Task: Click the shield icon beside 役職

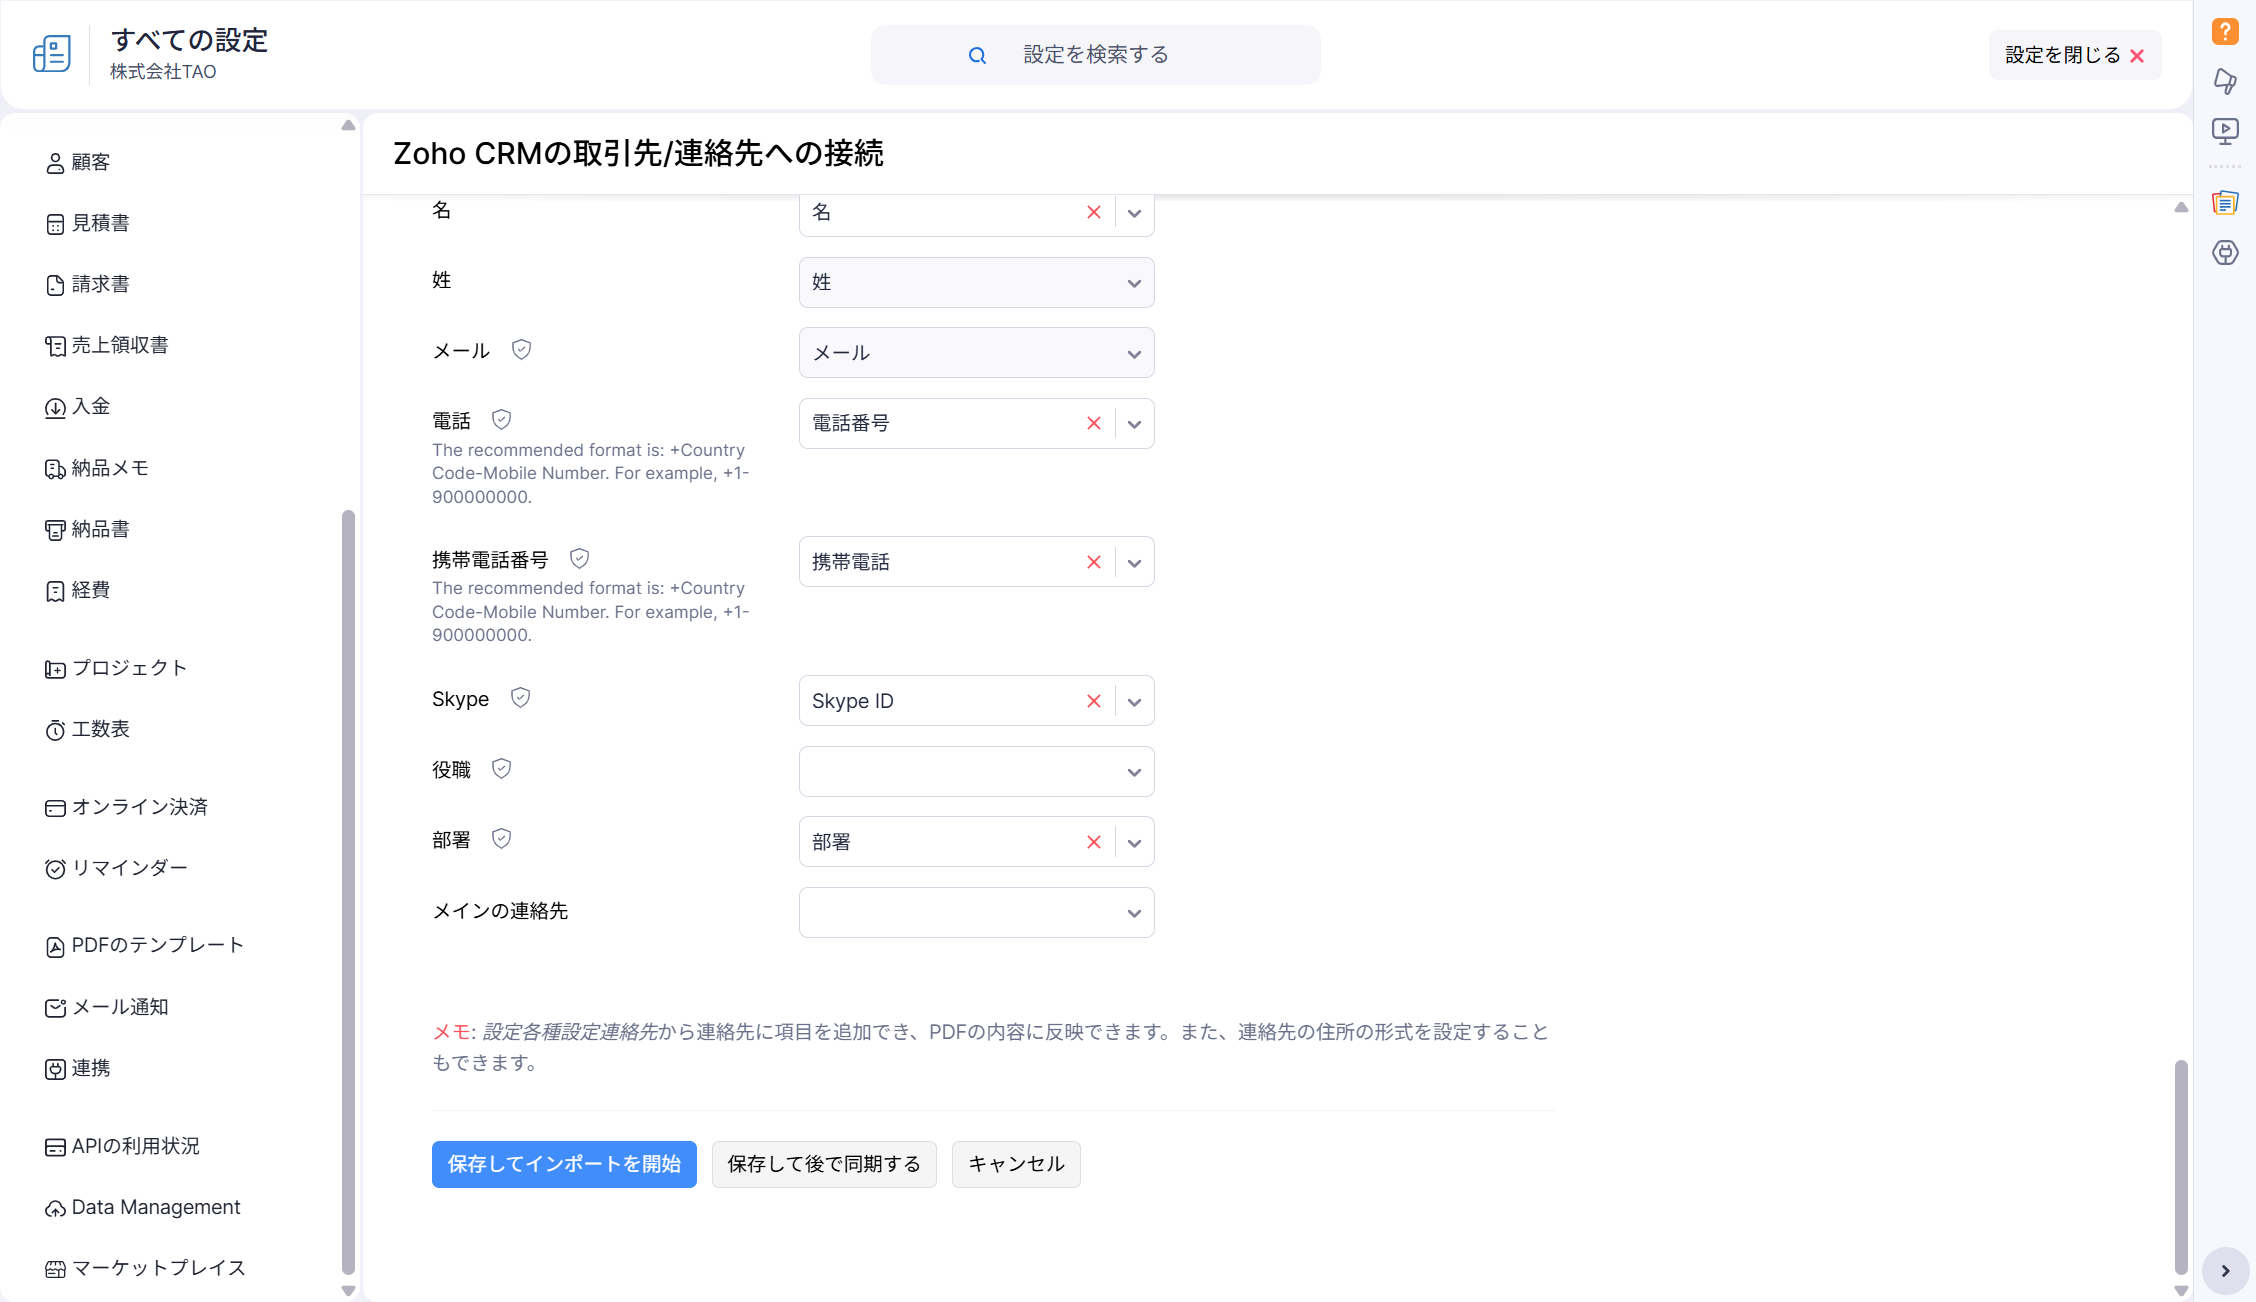Action: [x=501, y=768]
